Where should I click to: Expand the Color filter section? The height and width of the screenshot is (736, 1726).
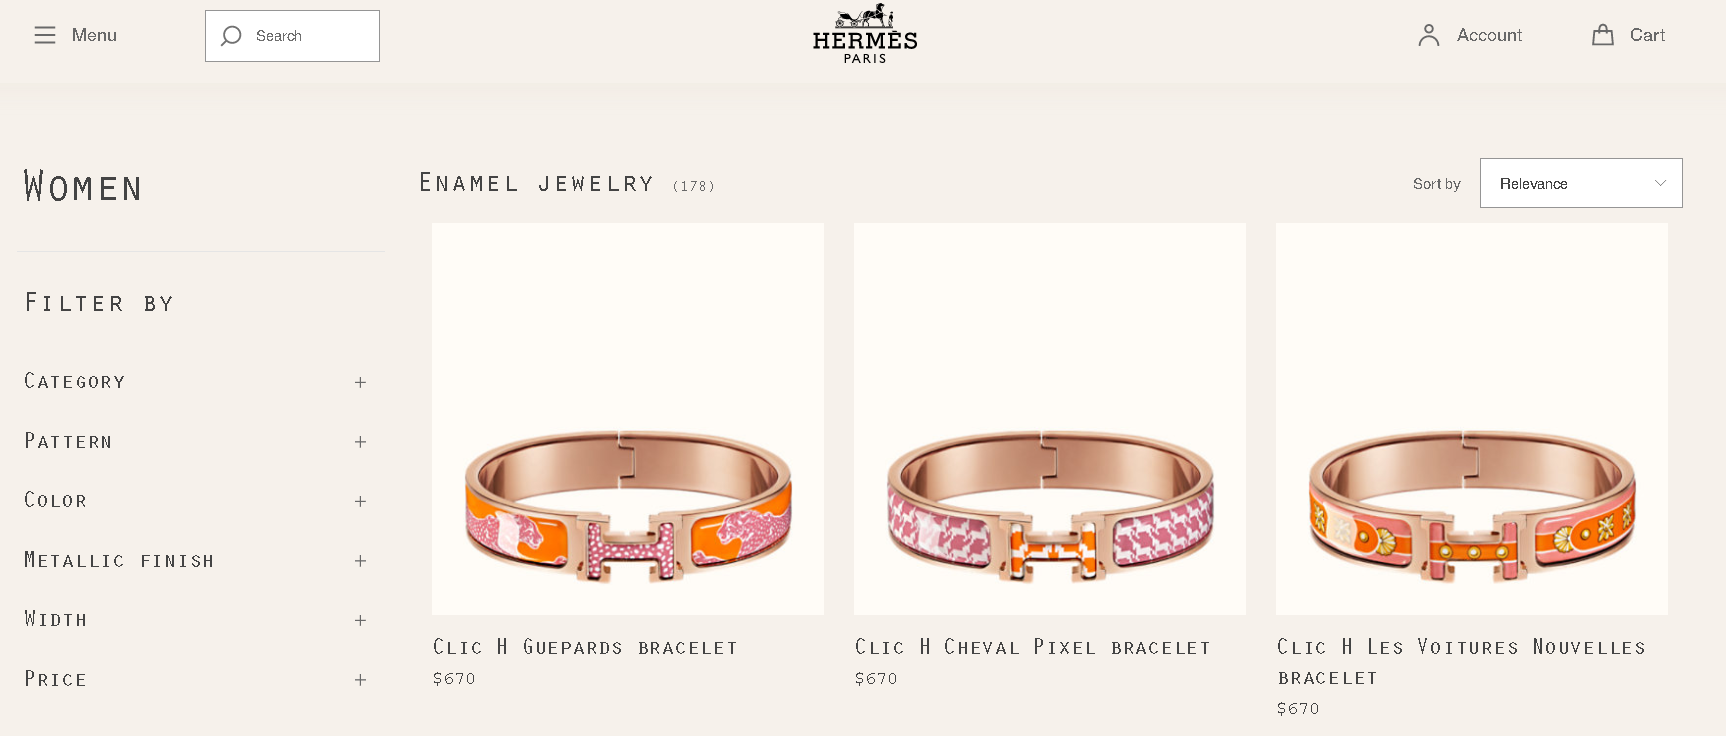click(x=196, y=500)
